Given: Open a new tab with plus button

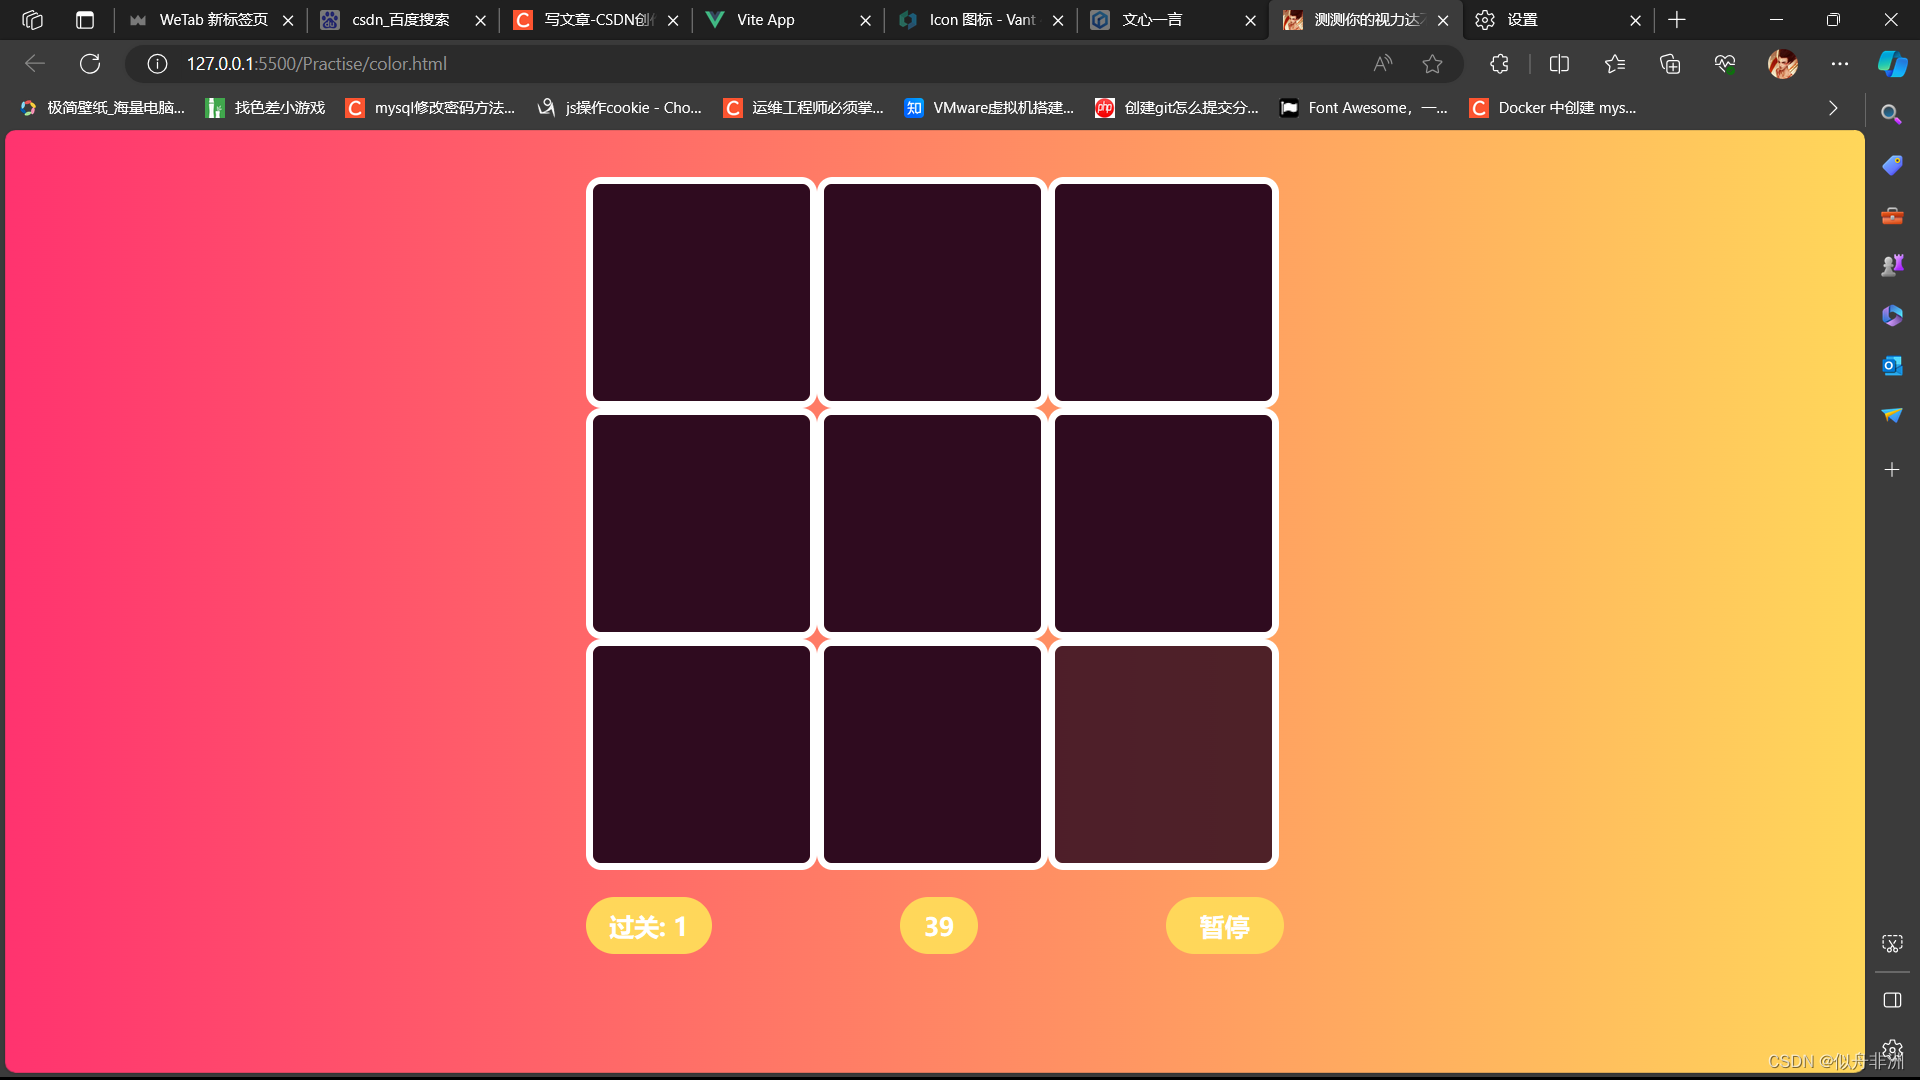Looking at the screenshot, I should tap(1677, 20).
